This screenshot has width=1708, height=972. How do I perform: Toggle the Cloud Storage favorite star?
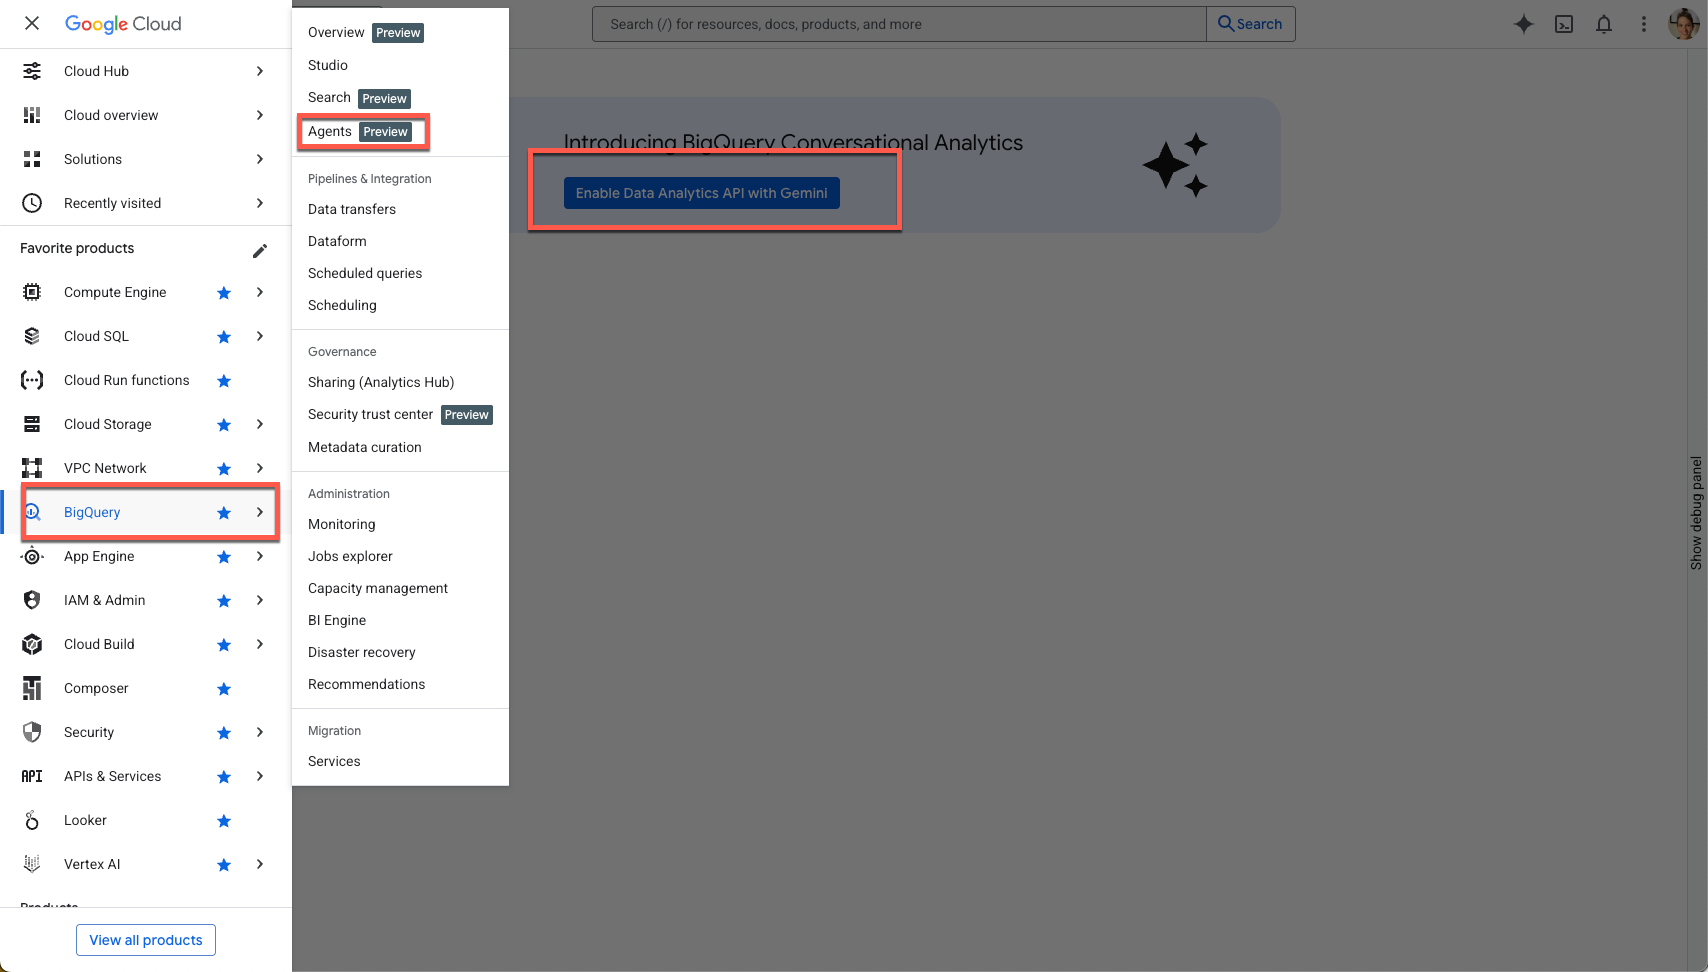click(x=224, y=425)
